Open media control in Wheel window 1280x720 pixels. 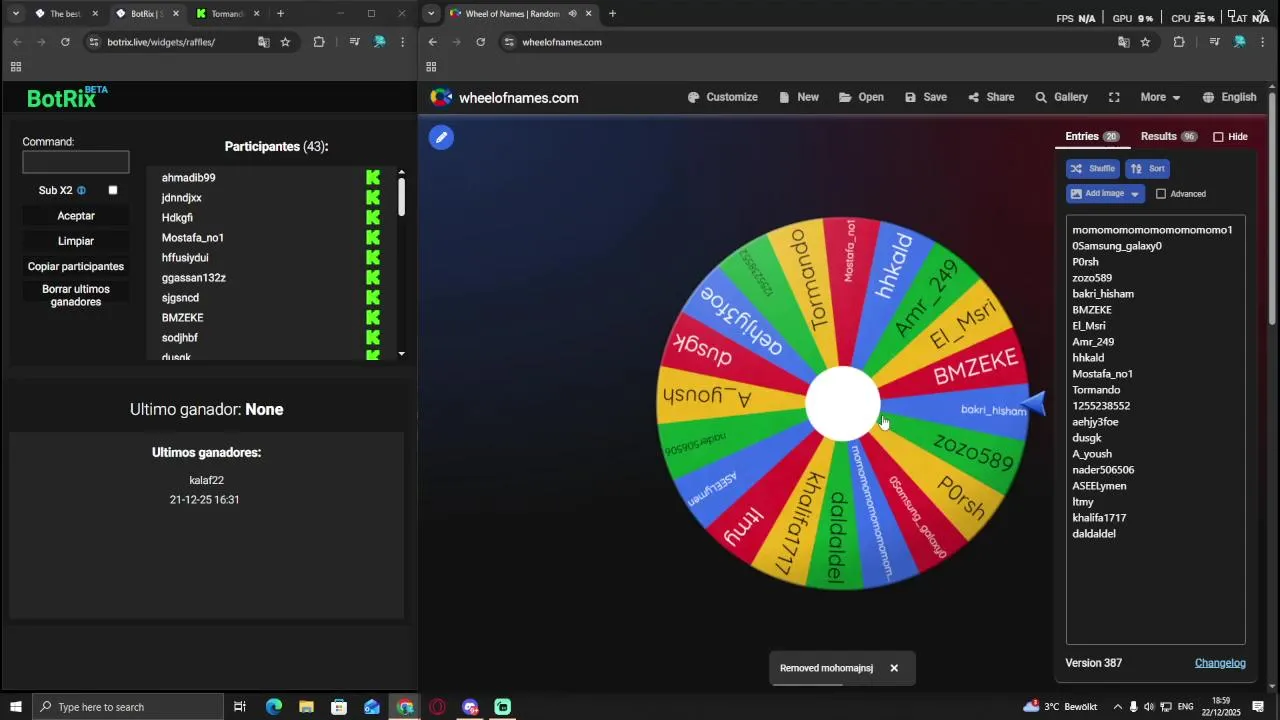click(1214, 42)
